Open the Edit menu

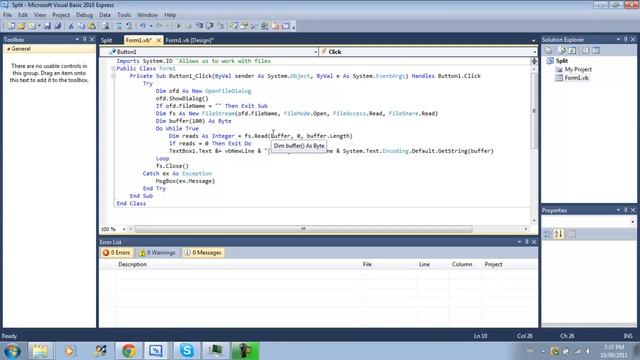click(23, 15)
